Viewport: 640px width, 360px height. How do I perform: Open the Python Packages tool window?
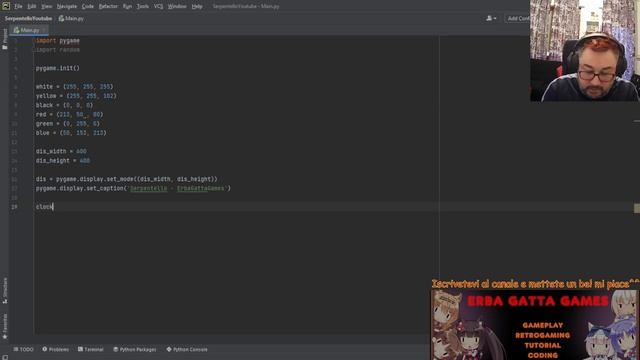click(135, 349)
